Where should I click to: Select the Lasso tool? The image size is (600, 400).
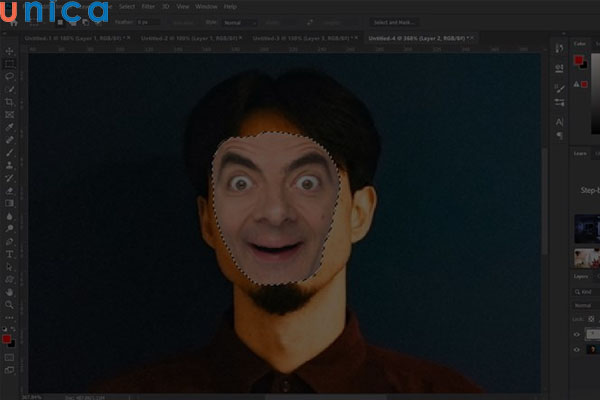point(9,76)
